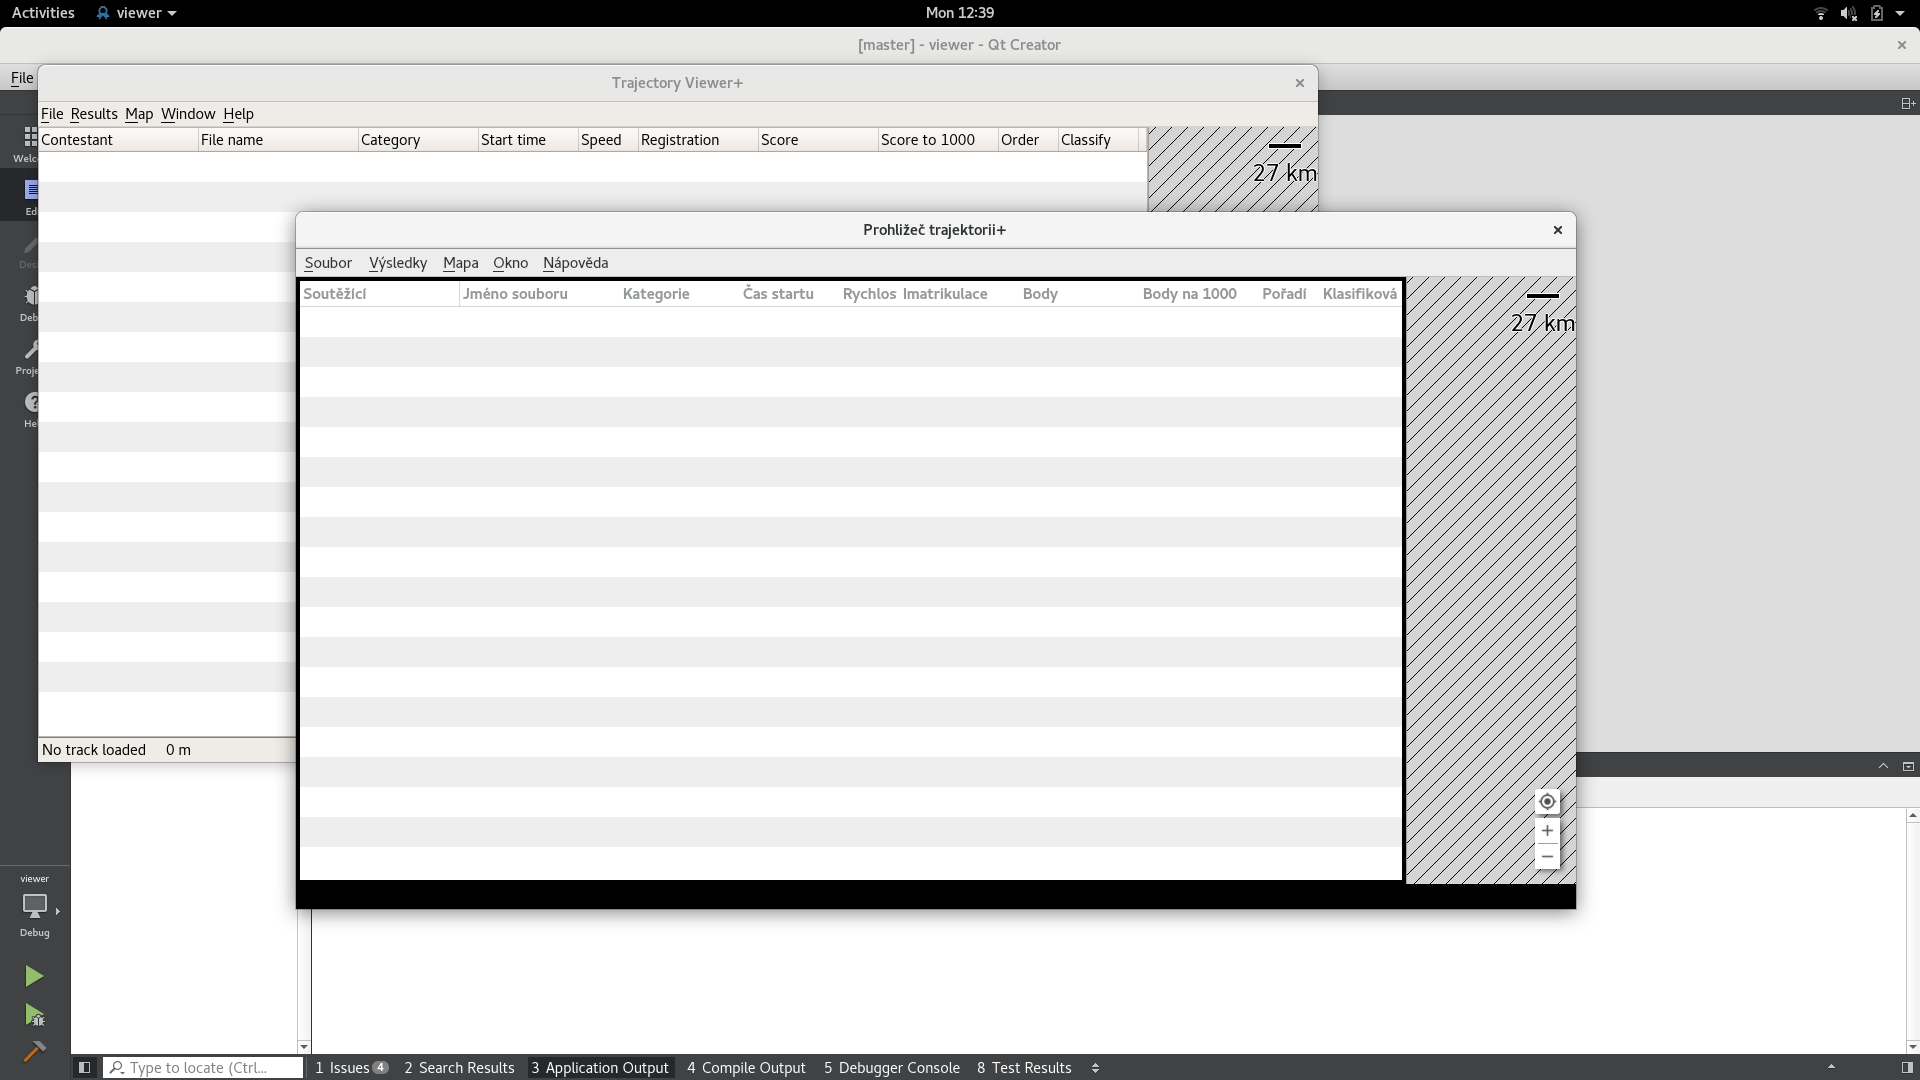Click the split editor icon at top right
Image resolution: width=1920 pixels, height=1080 pixels.
pos(1907,103)
